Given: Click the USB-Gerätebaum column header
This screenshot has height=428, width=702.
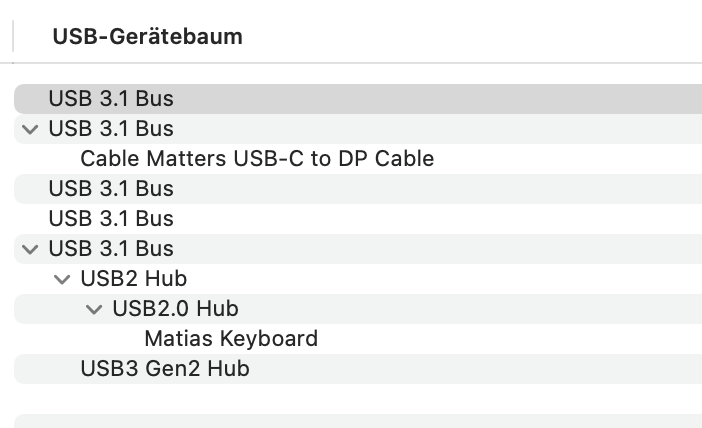Looking at the screenshot, I should pos(147,37).
